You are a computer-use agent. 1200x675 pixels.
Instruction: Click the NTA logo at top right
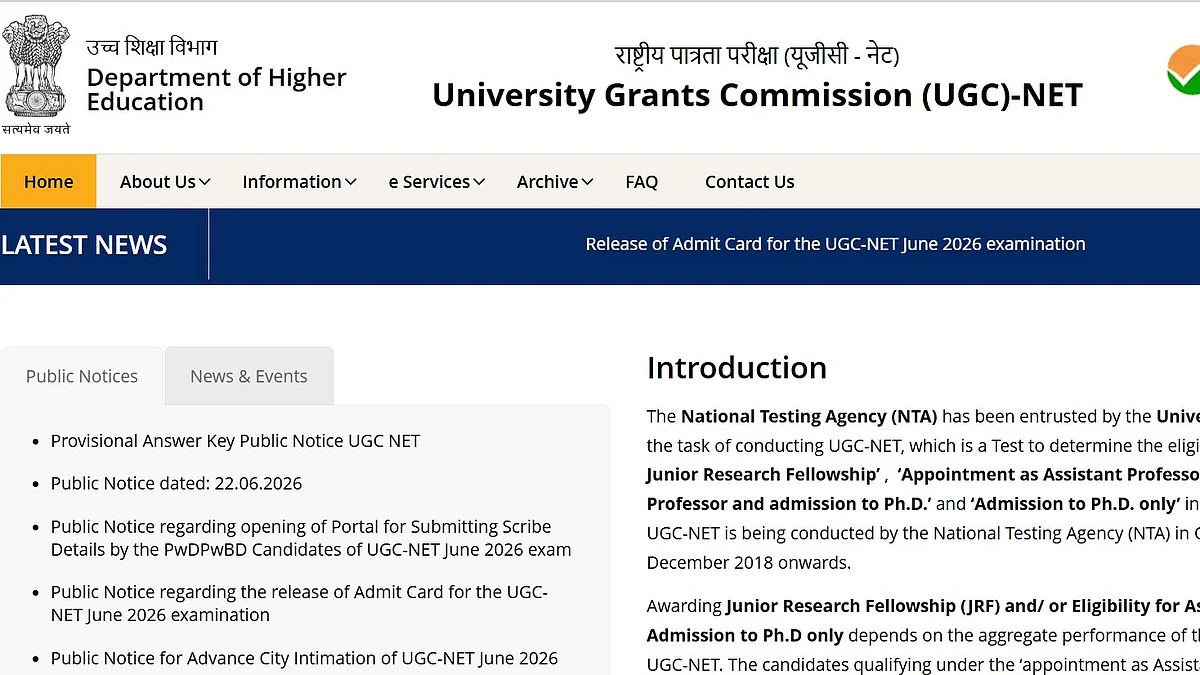tap(1183, 70)
